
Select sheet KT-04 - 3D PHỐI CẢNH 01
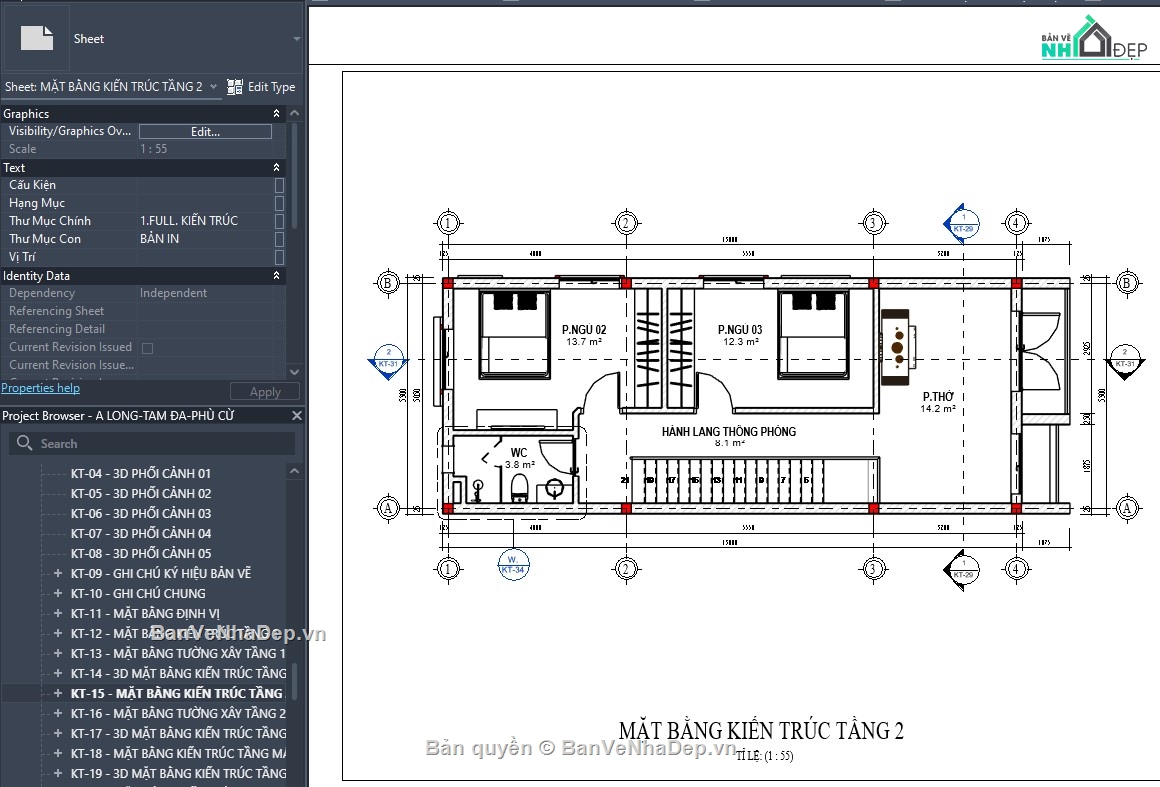click(141, 473)
